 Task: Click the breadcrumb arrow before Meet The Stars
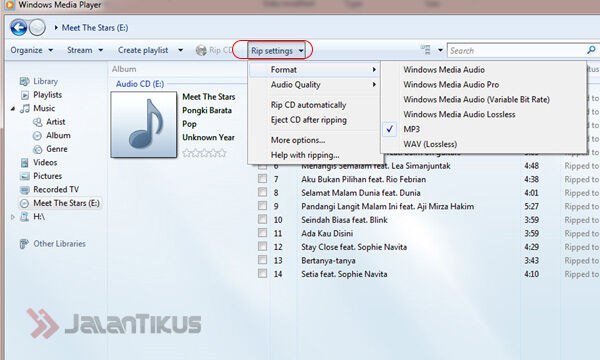coord(56,28)
